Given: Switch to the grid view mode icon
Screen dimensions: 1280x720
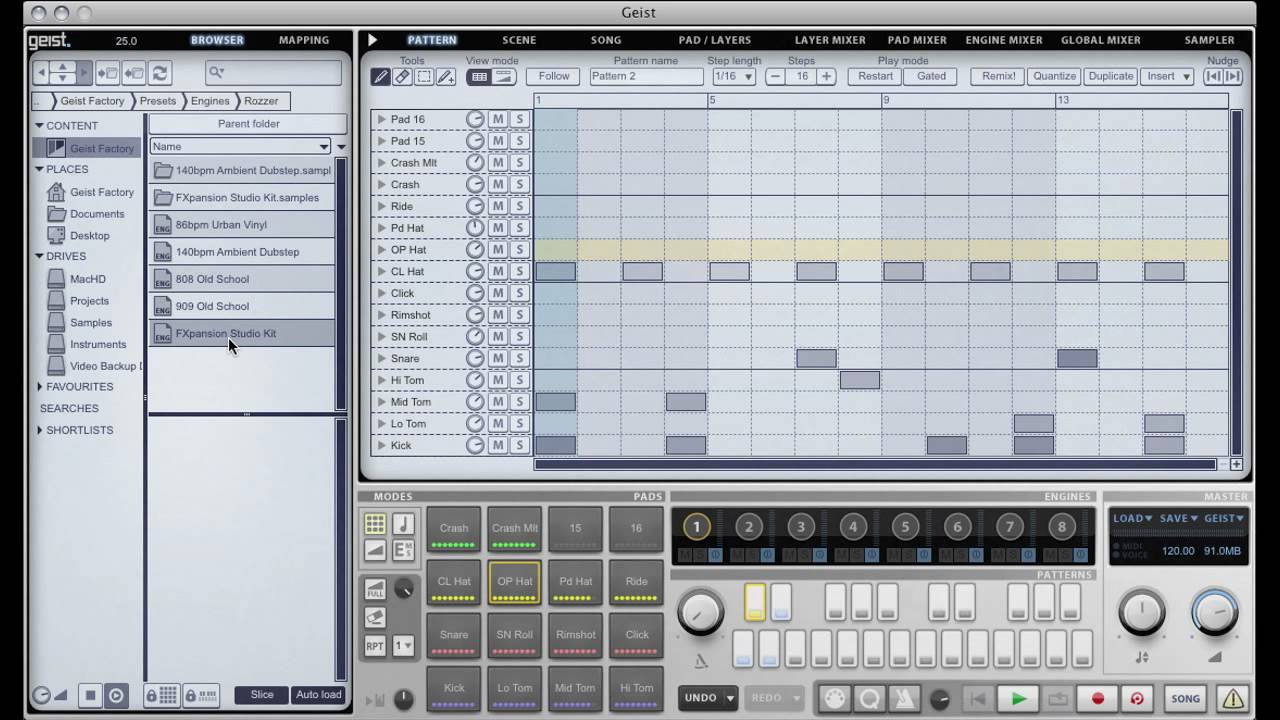Looking at the screenshot, I should (480, 77).
